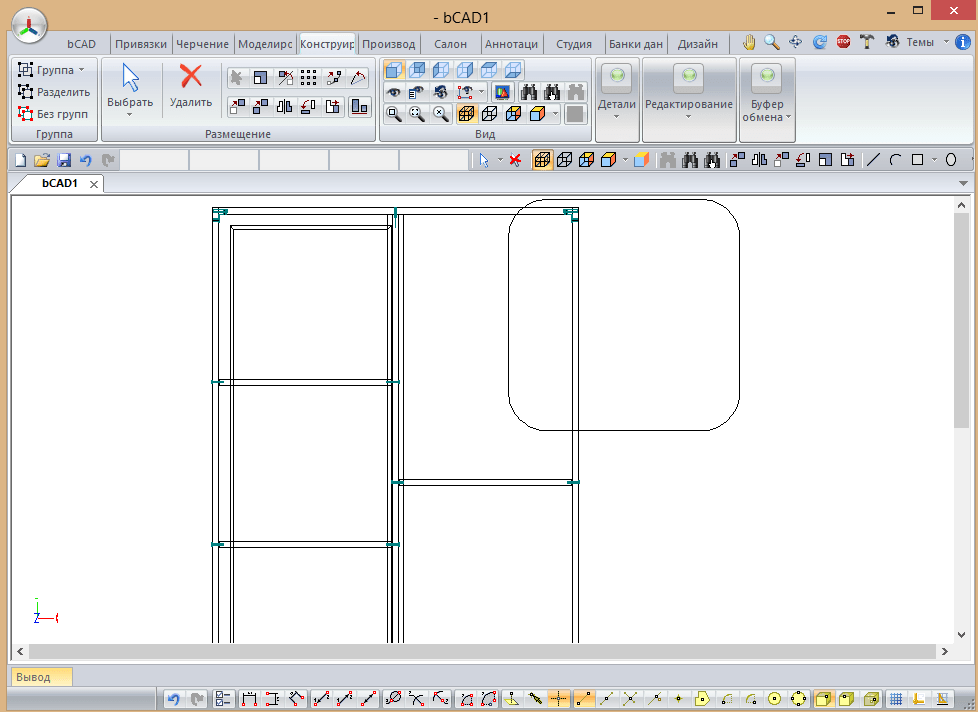Toggle grid display in bottom toolbar
The image size is (978, 712).
tap(897, 699)
